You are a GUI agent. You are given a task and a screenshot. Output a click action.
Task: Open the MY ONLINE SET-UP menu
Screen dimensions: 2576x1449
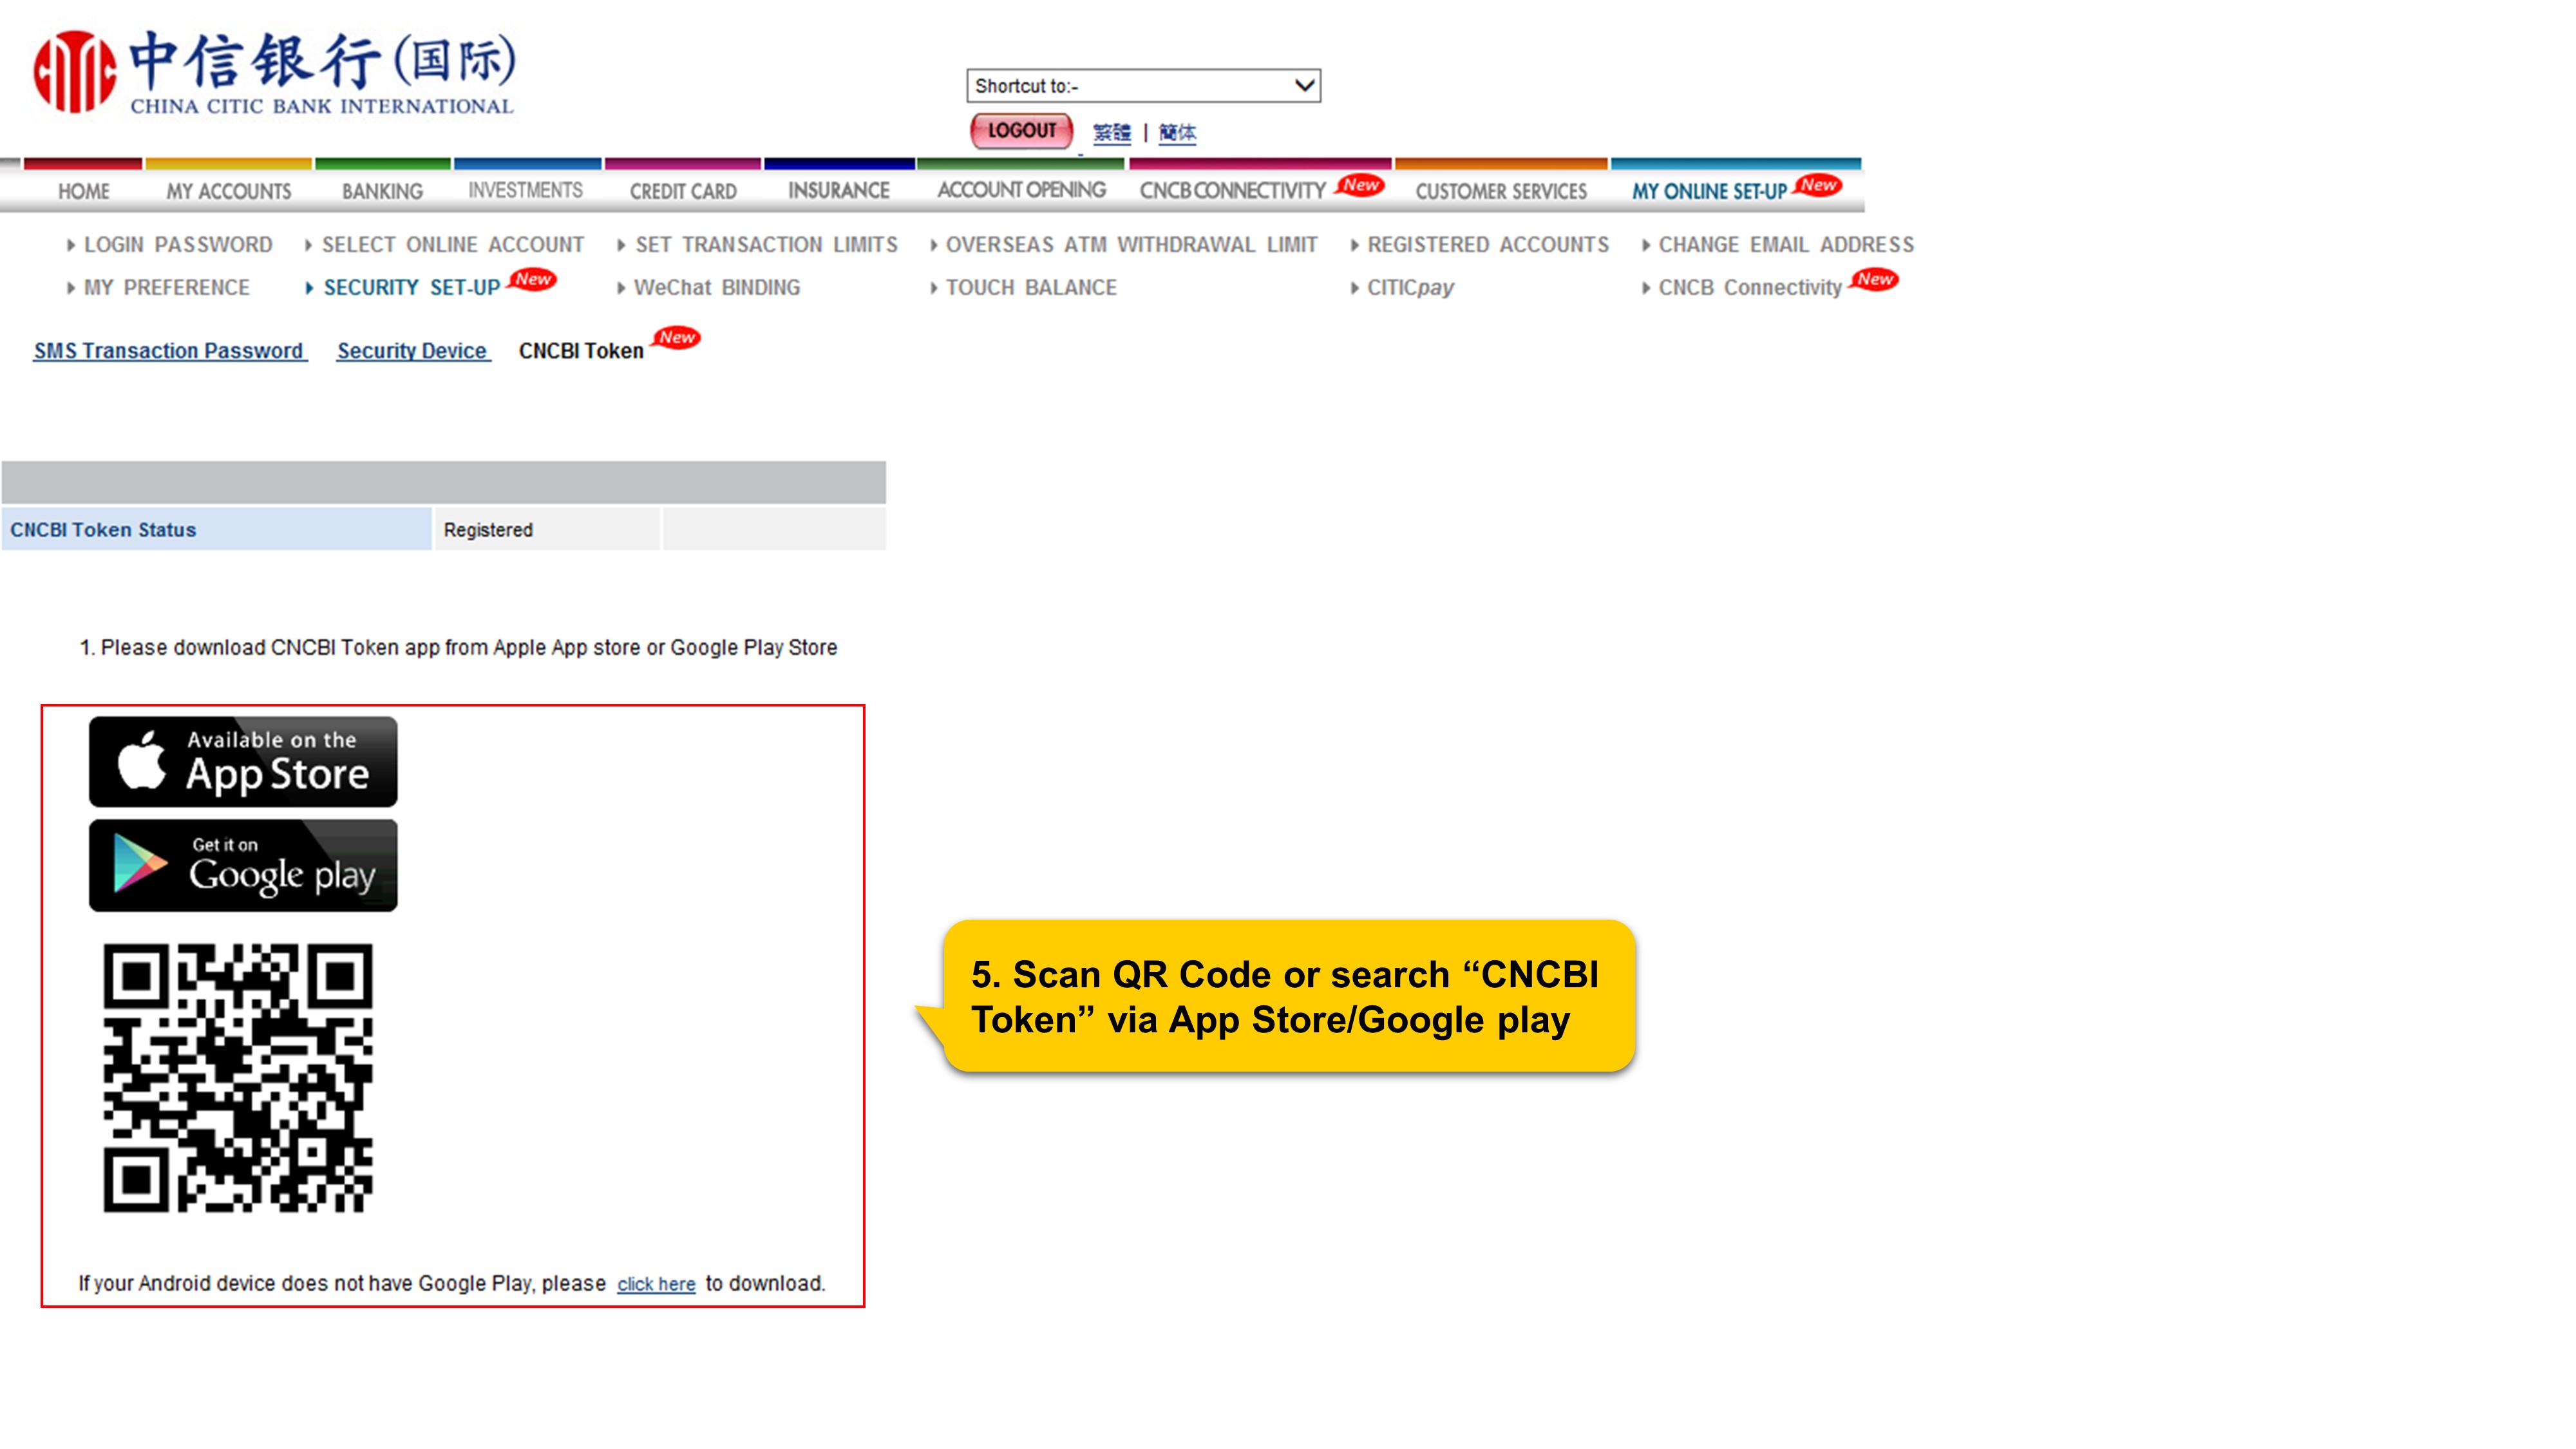click(1709, 191)
